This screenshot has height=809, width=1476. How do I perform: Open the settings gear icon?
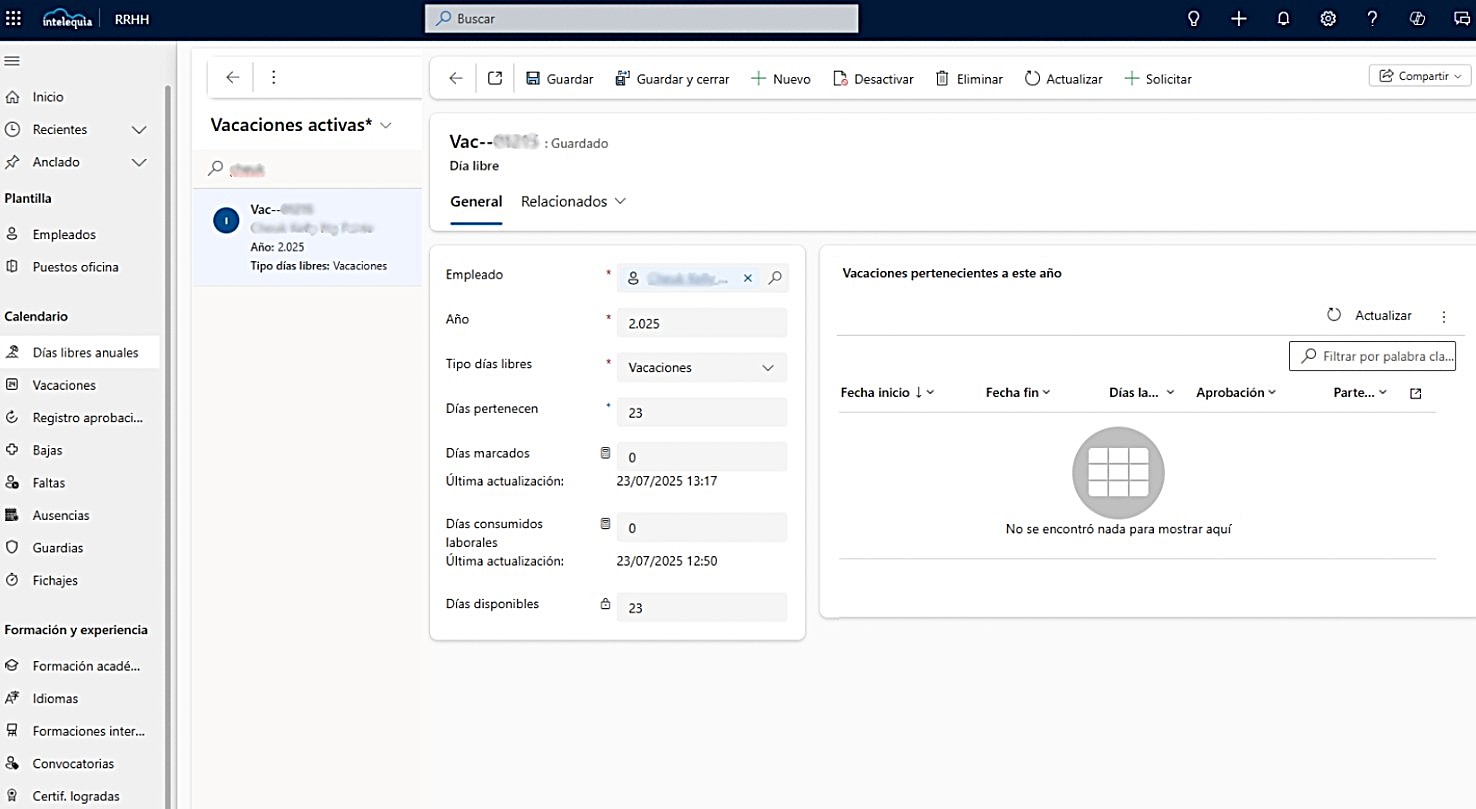(1328, 18)
